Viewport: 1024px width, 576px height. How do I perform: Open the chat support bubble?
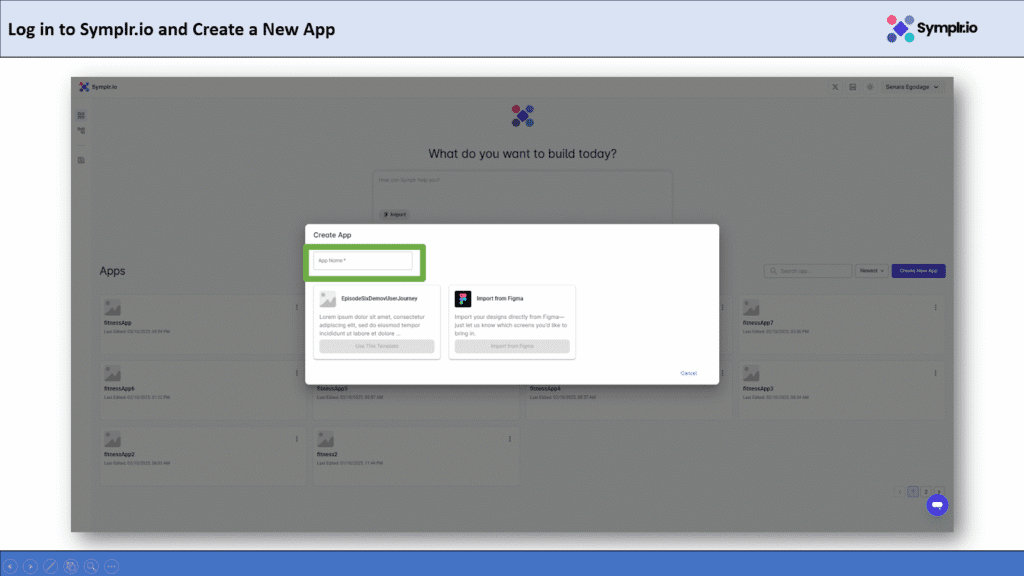(x=936, y=506)
